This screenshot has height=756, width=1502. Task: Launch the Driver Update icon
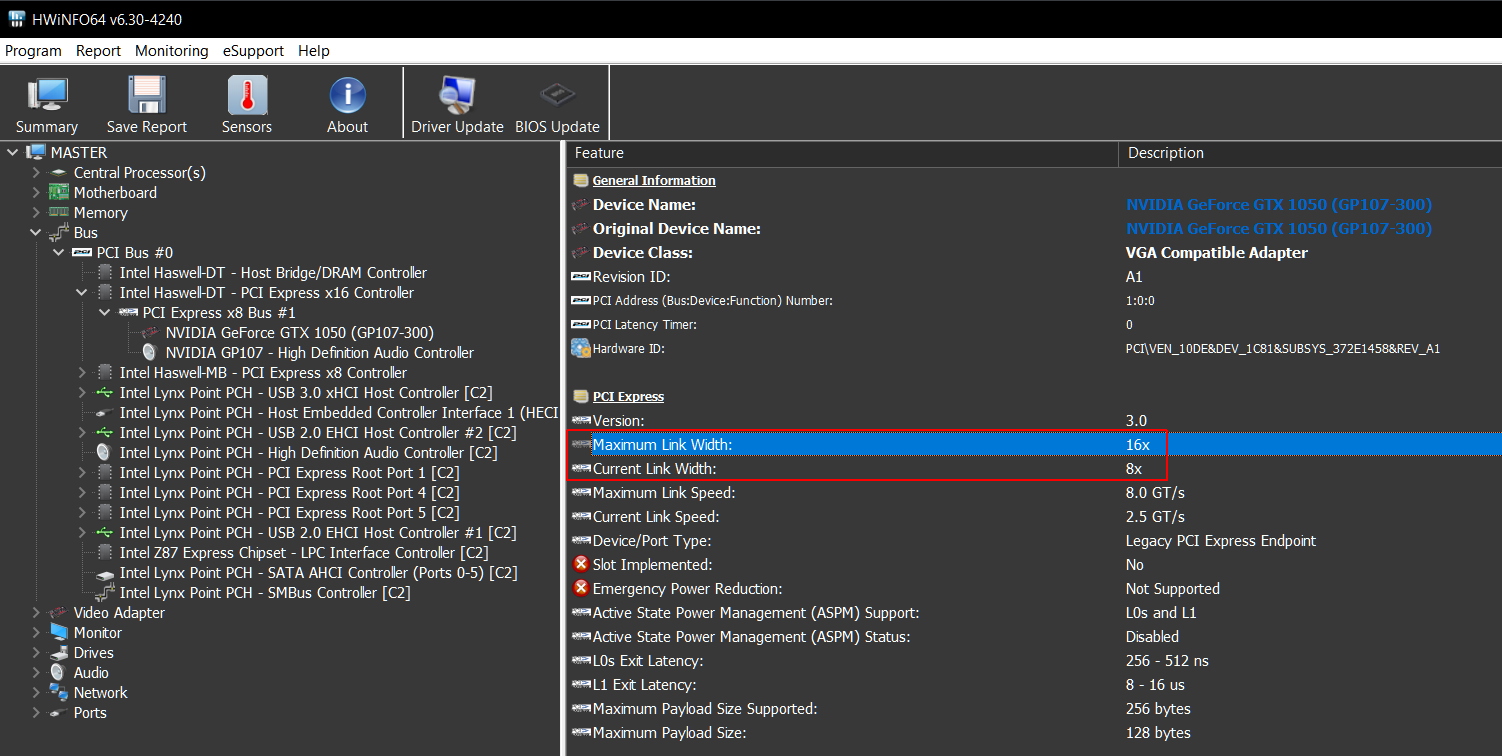pyautogui.click(x=457, y=96)
